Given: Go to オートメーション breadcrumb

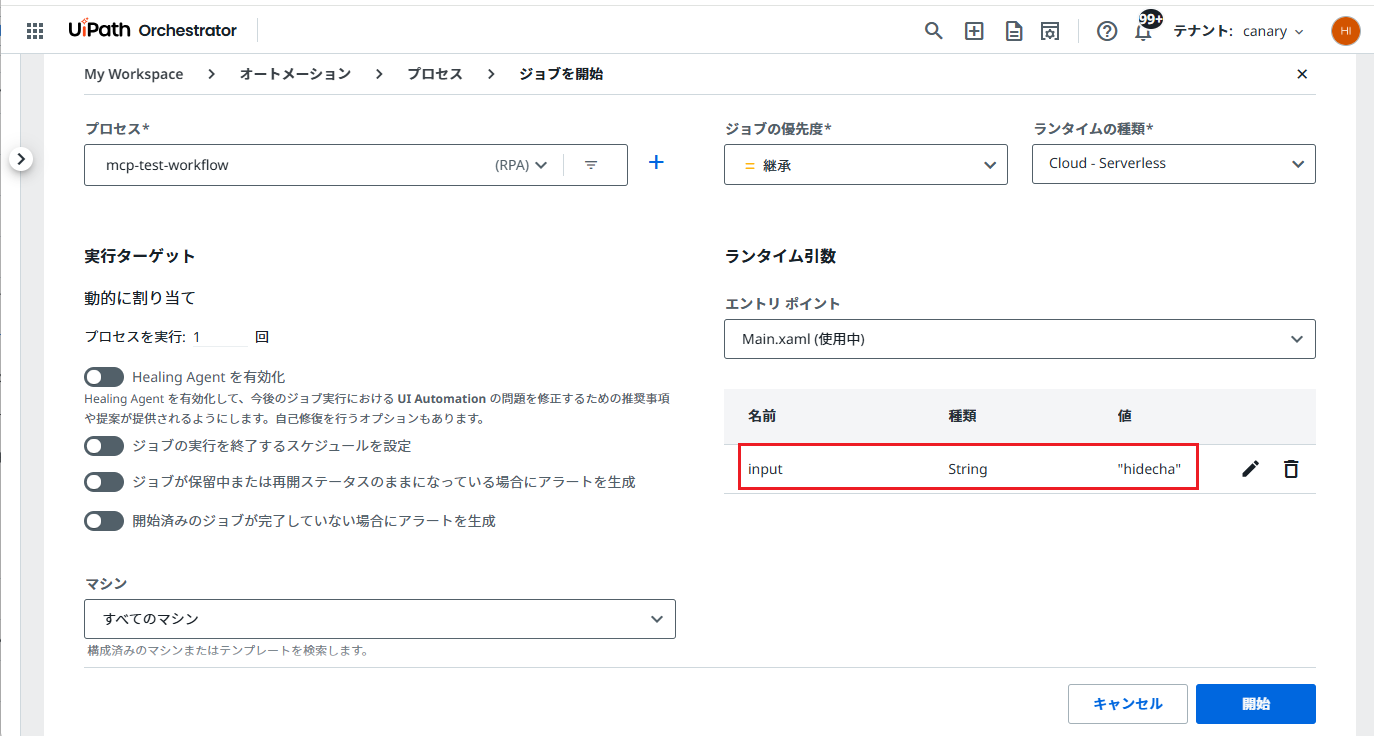Looking at the screenshot, I should [x=295, y=74].
